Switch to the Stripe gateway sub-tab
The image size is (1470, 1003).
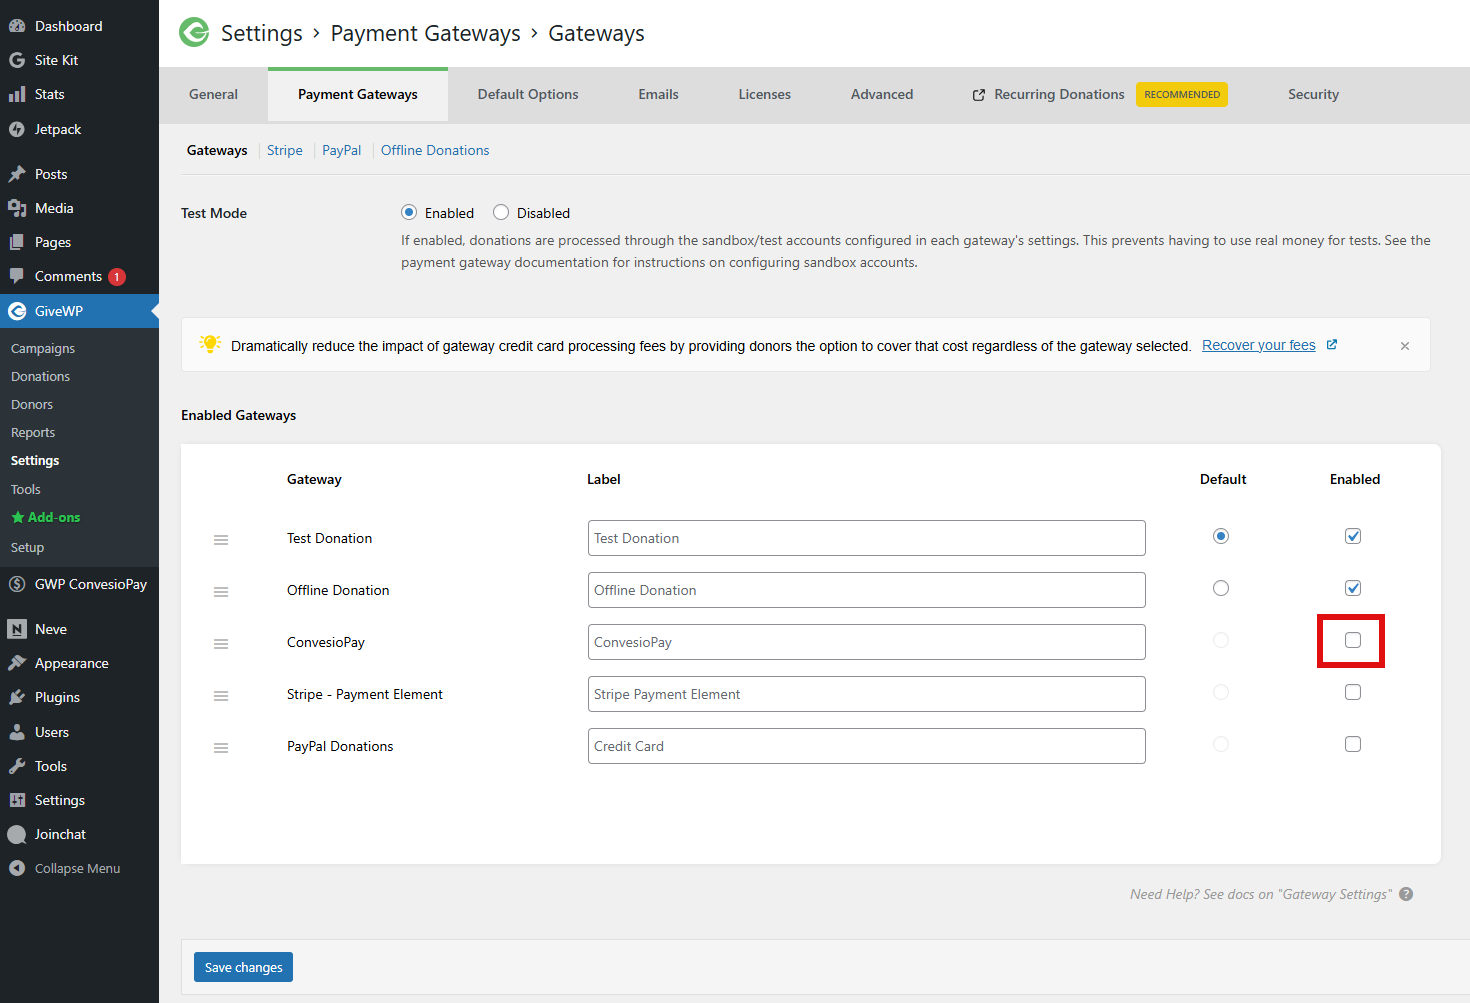point(285,150)
